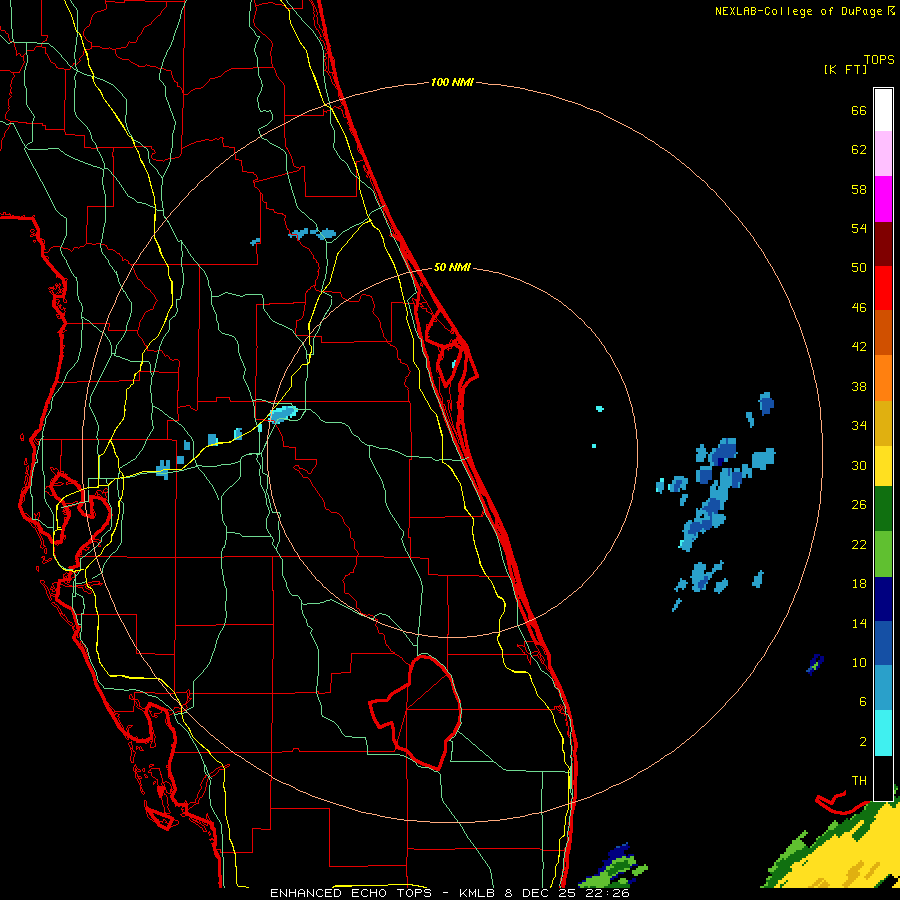This screenshot has width=900, height=900.
Task: Click the 22:26 timestamp in the caption
Action: click(x=607, y=893)
